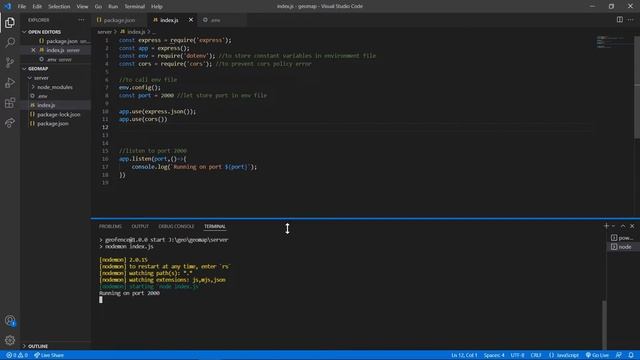Screen dimensions: 640x360
Task: Select the Terminal panel tab
Action: pyautogui.click(x=215, y=226)
